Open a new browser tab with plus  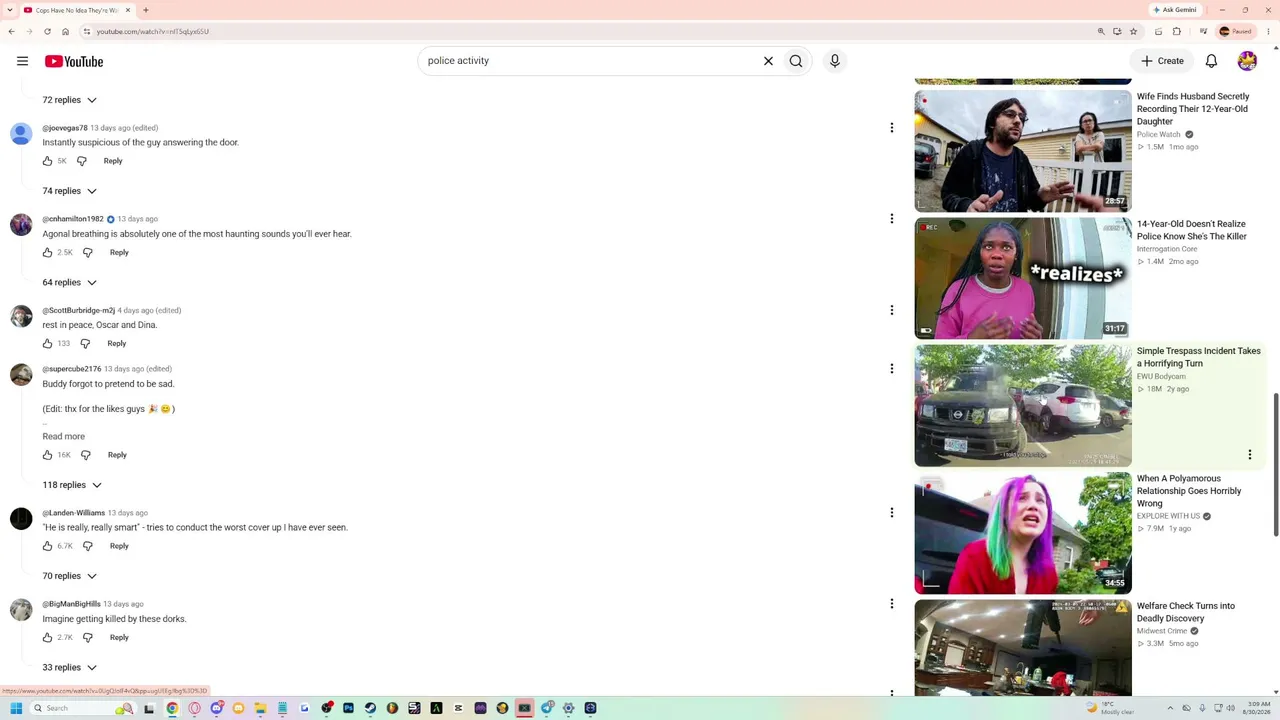tap(146, 10)
